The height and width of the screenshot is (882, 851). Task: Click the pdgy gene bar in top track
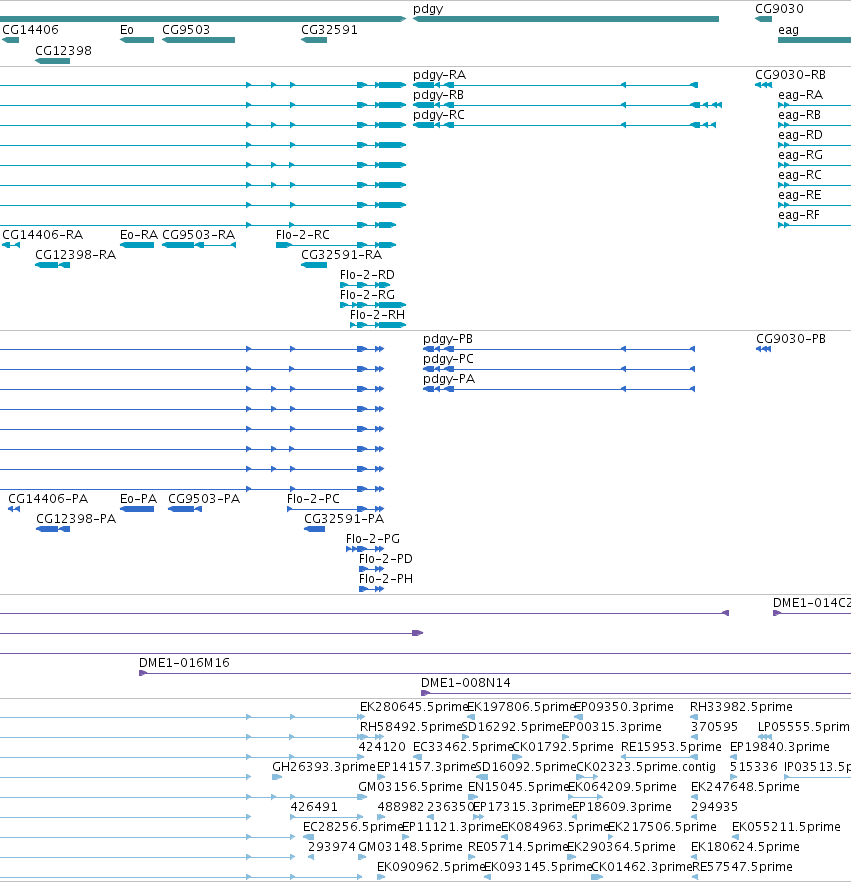point(566,19)
